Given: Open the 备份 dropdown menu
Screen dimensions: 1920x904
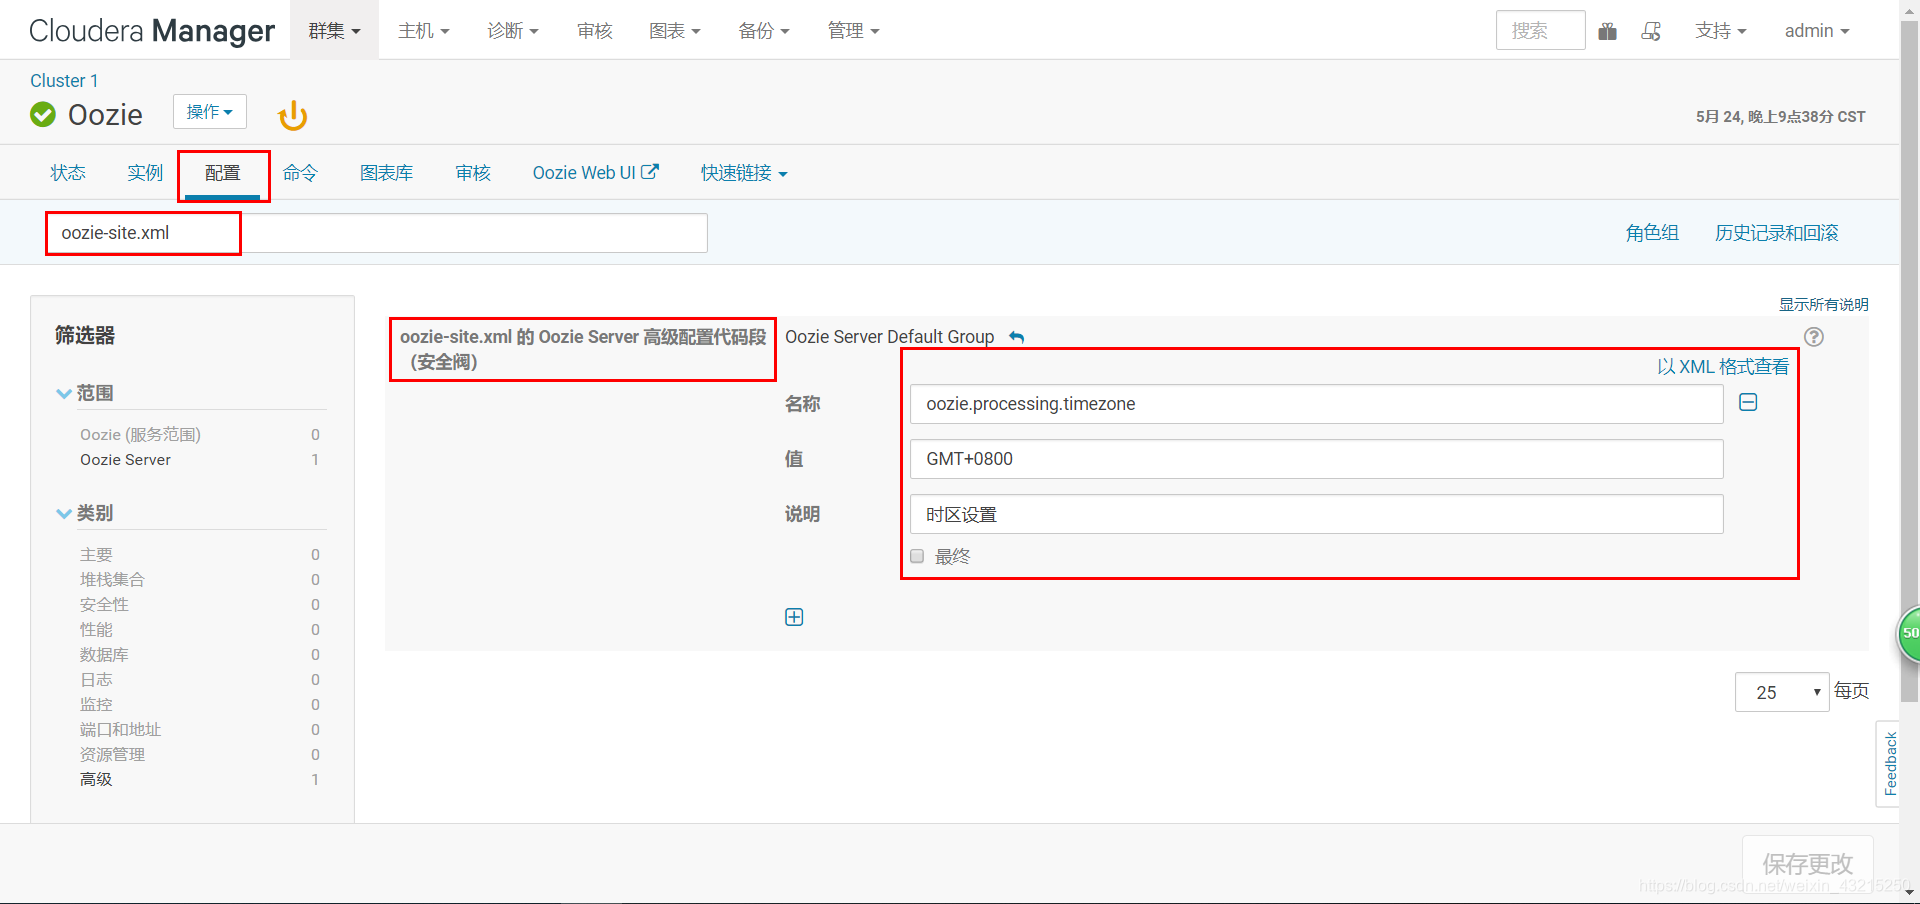Looking at the screenshot, I should click(764, 31).
